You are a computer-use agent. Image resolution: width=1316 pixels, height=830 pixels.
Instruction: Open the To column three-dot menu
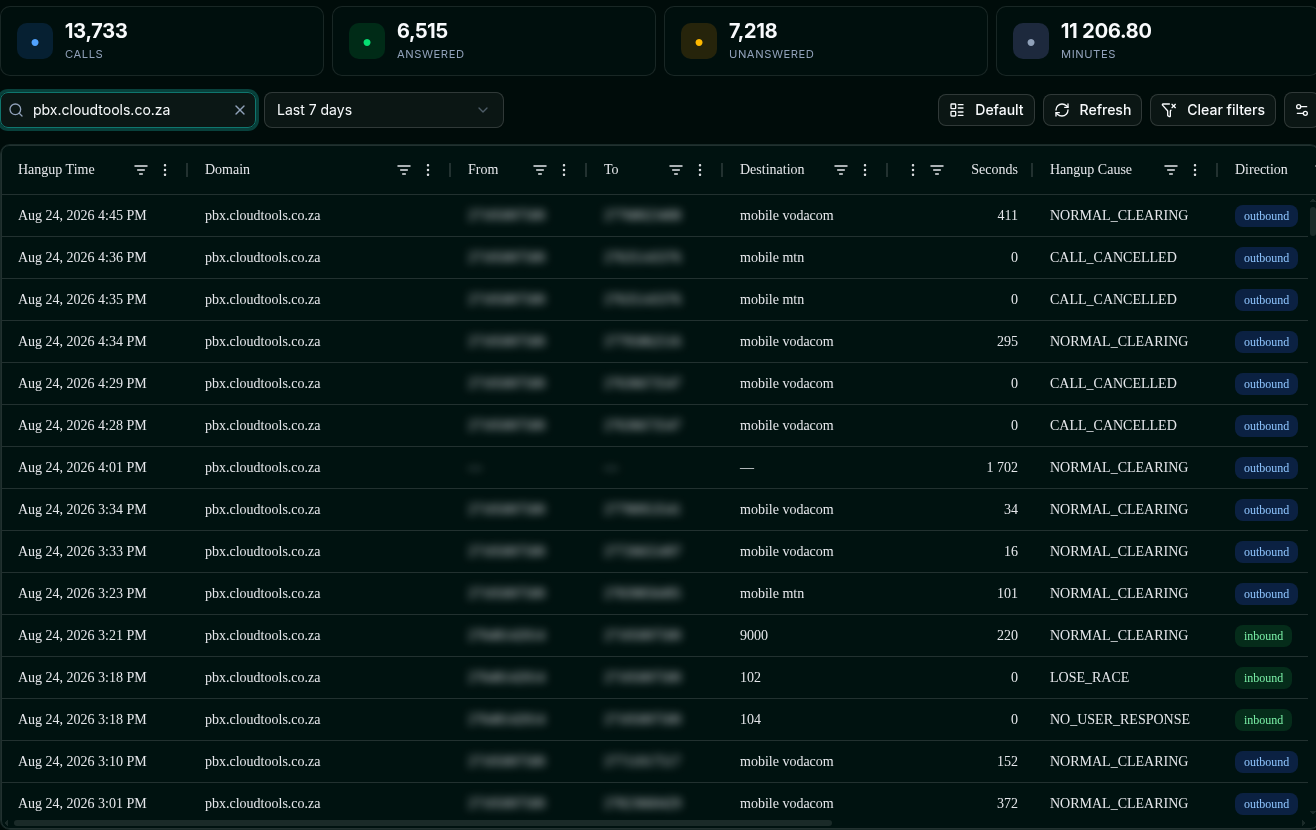coord(700,170)
